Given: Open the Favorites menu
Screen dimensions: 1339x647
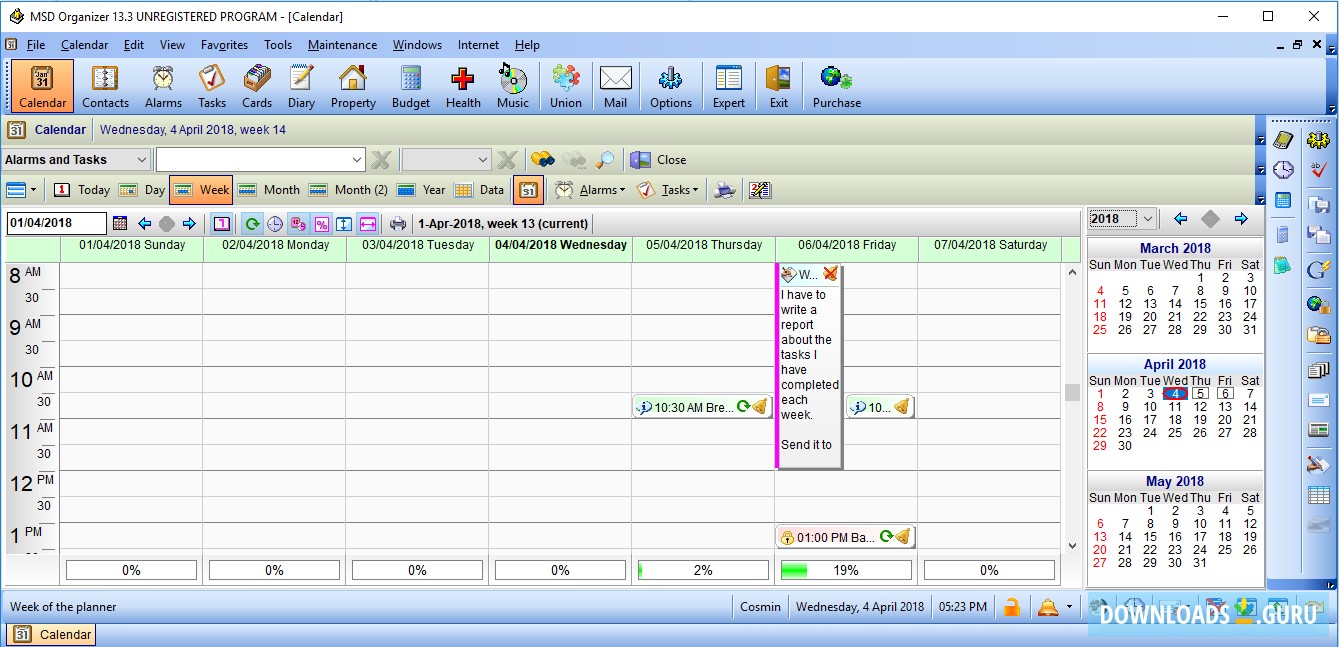Looking at the screenshot, I should [224, 45].
